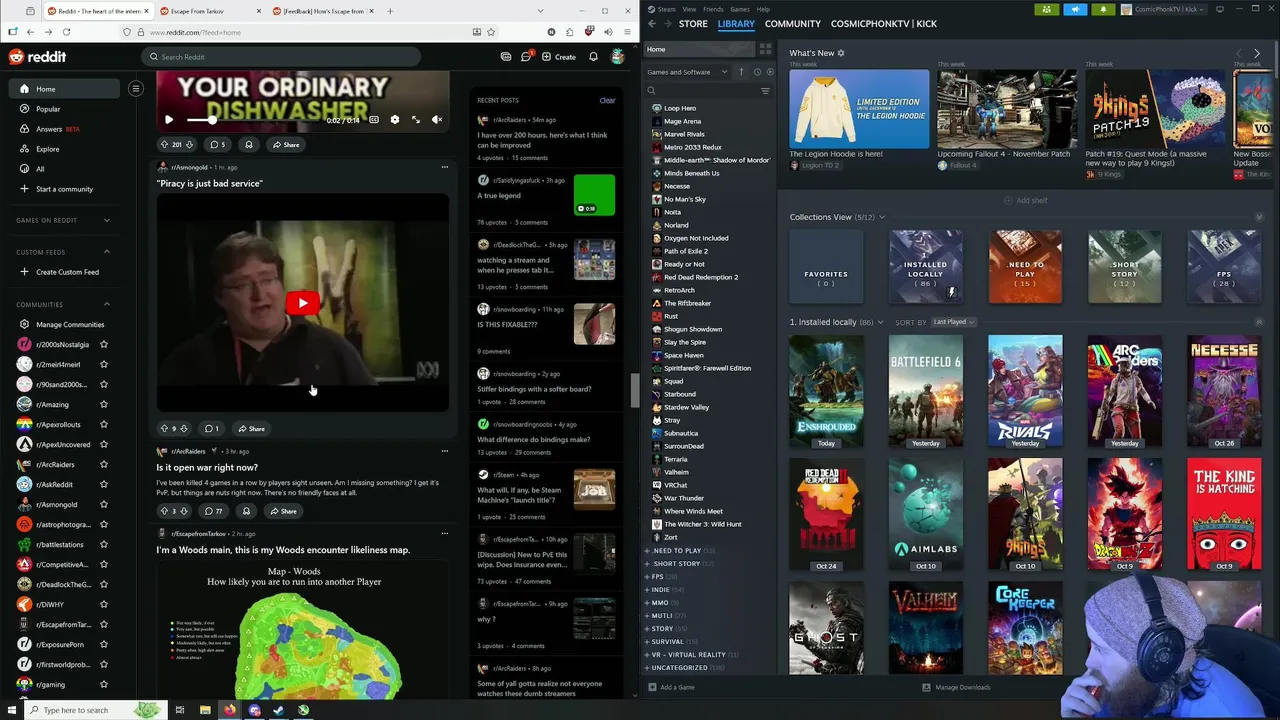Image resolution: width=1280 pixels, height=720 pixels.
Task: Open What's New settings gear
Action: (841, 53)
